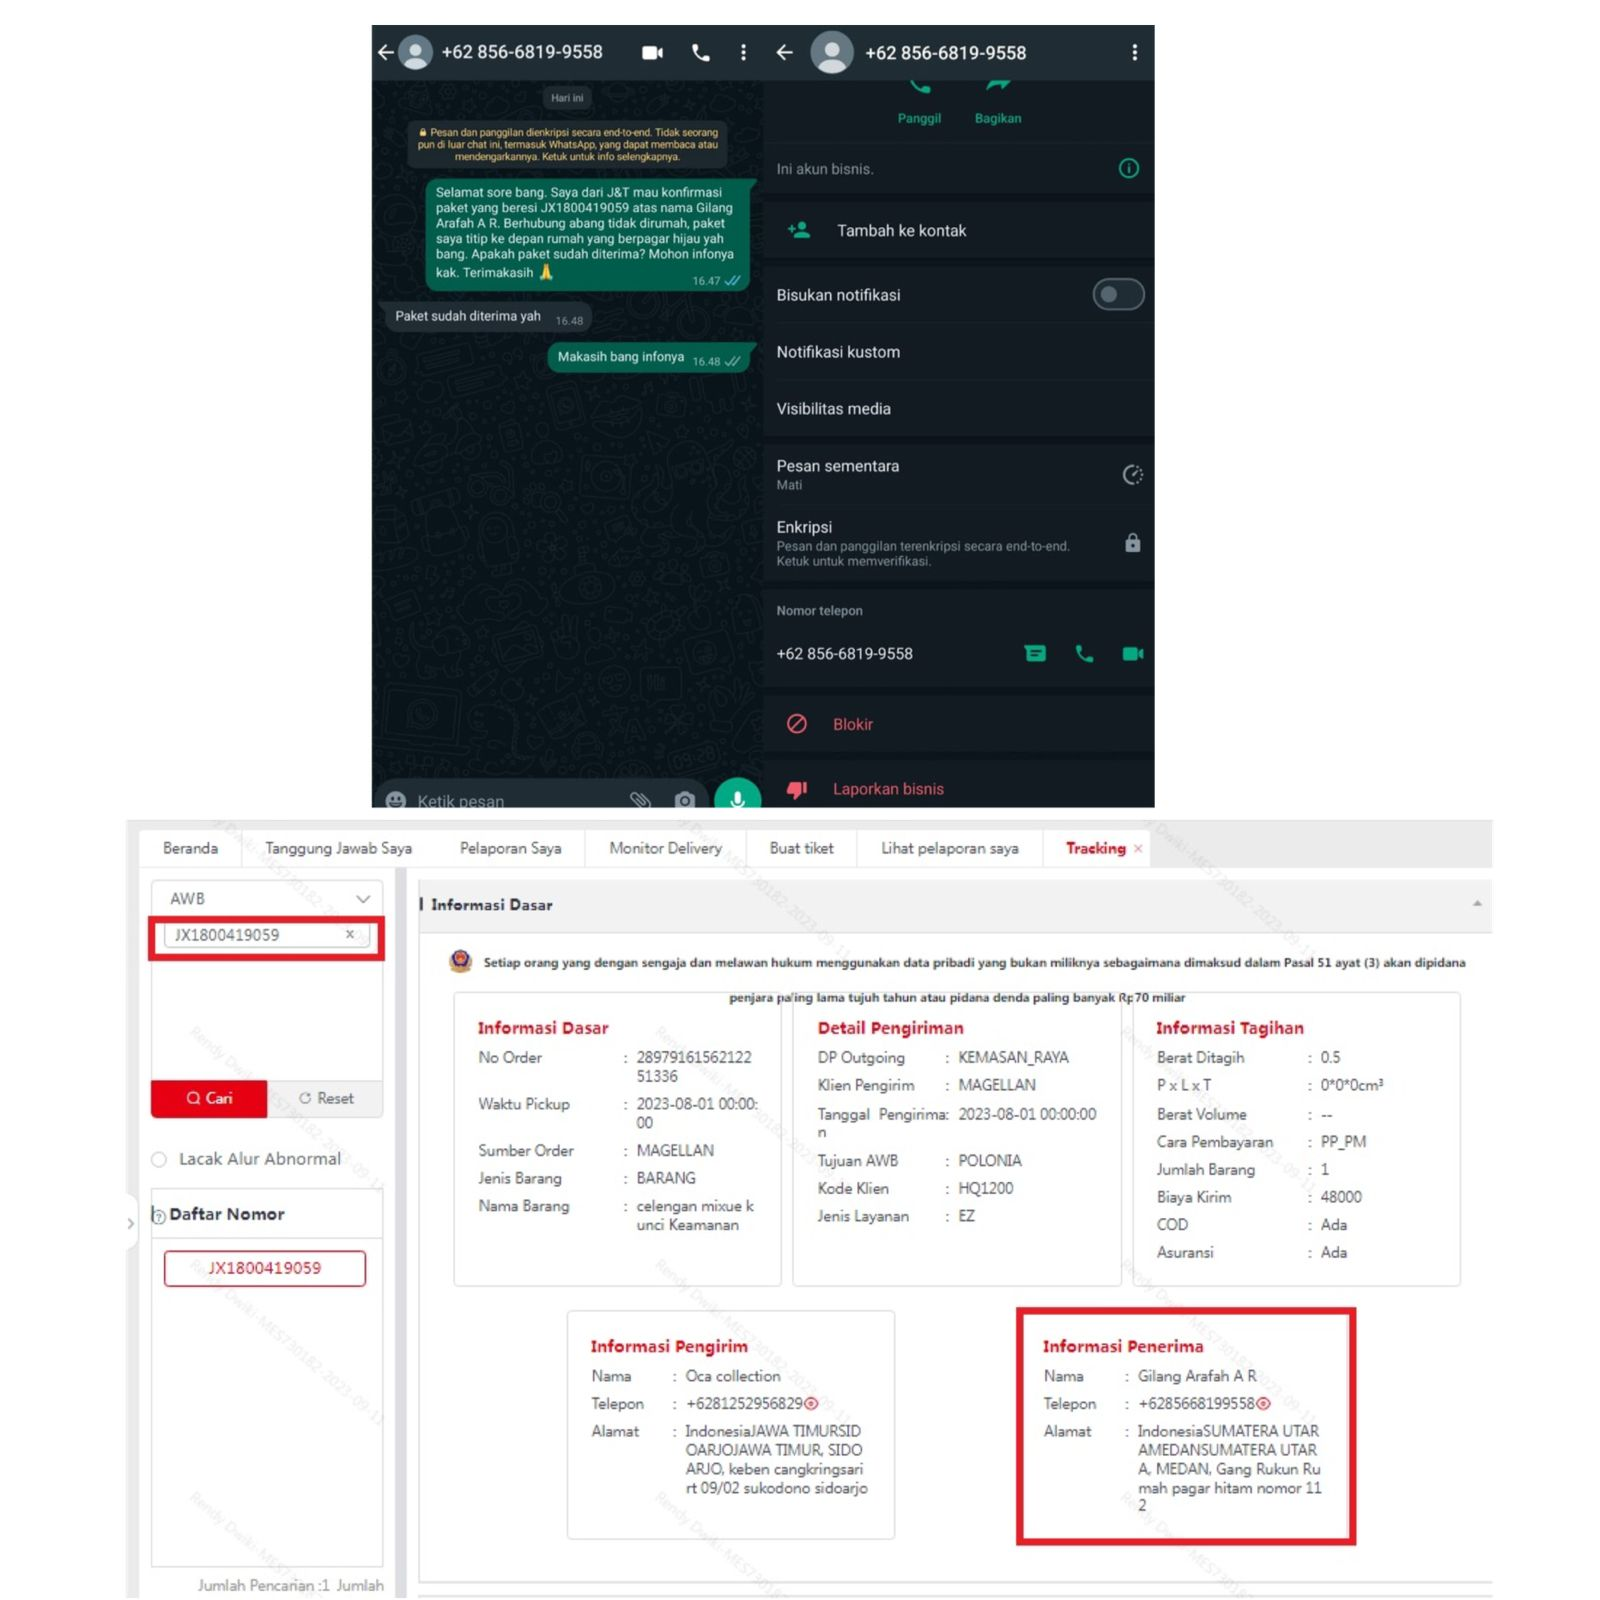Select JX1800419059 in Daftar Nomor list
Viewport: 1600px width, 1600px height.
265,1268
